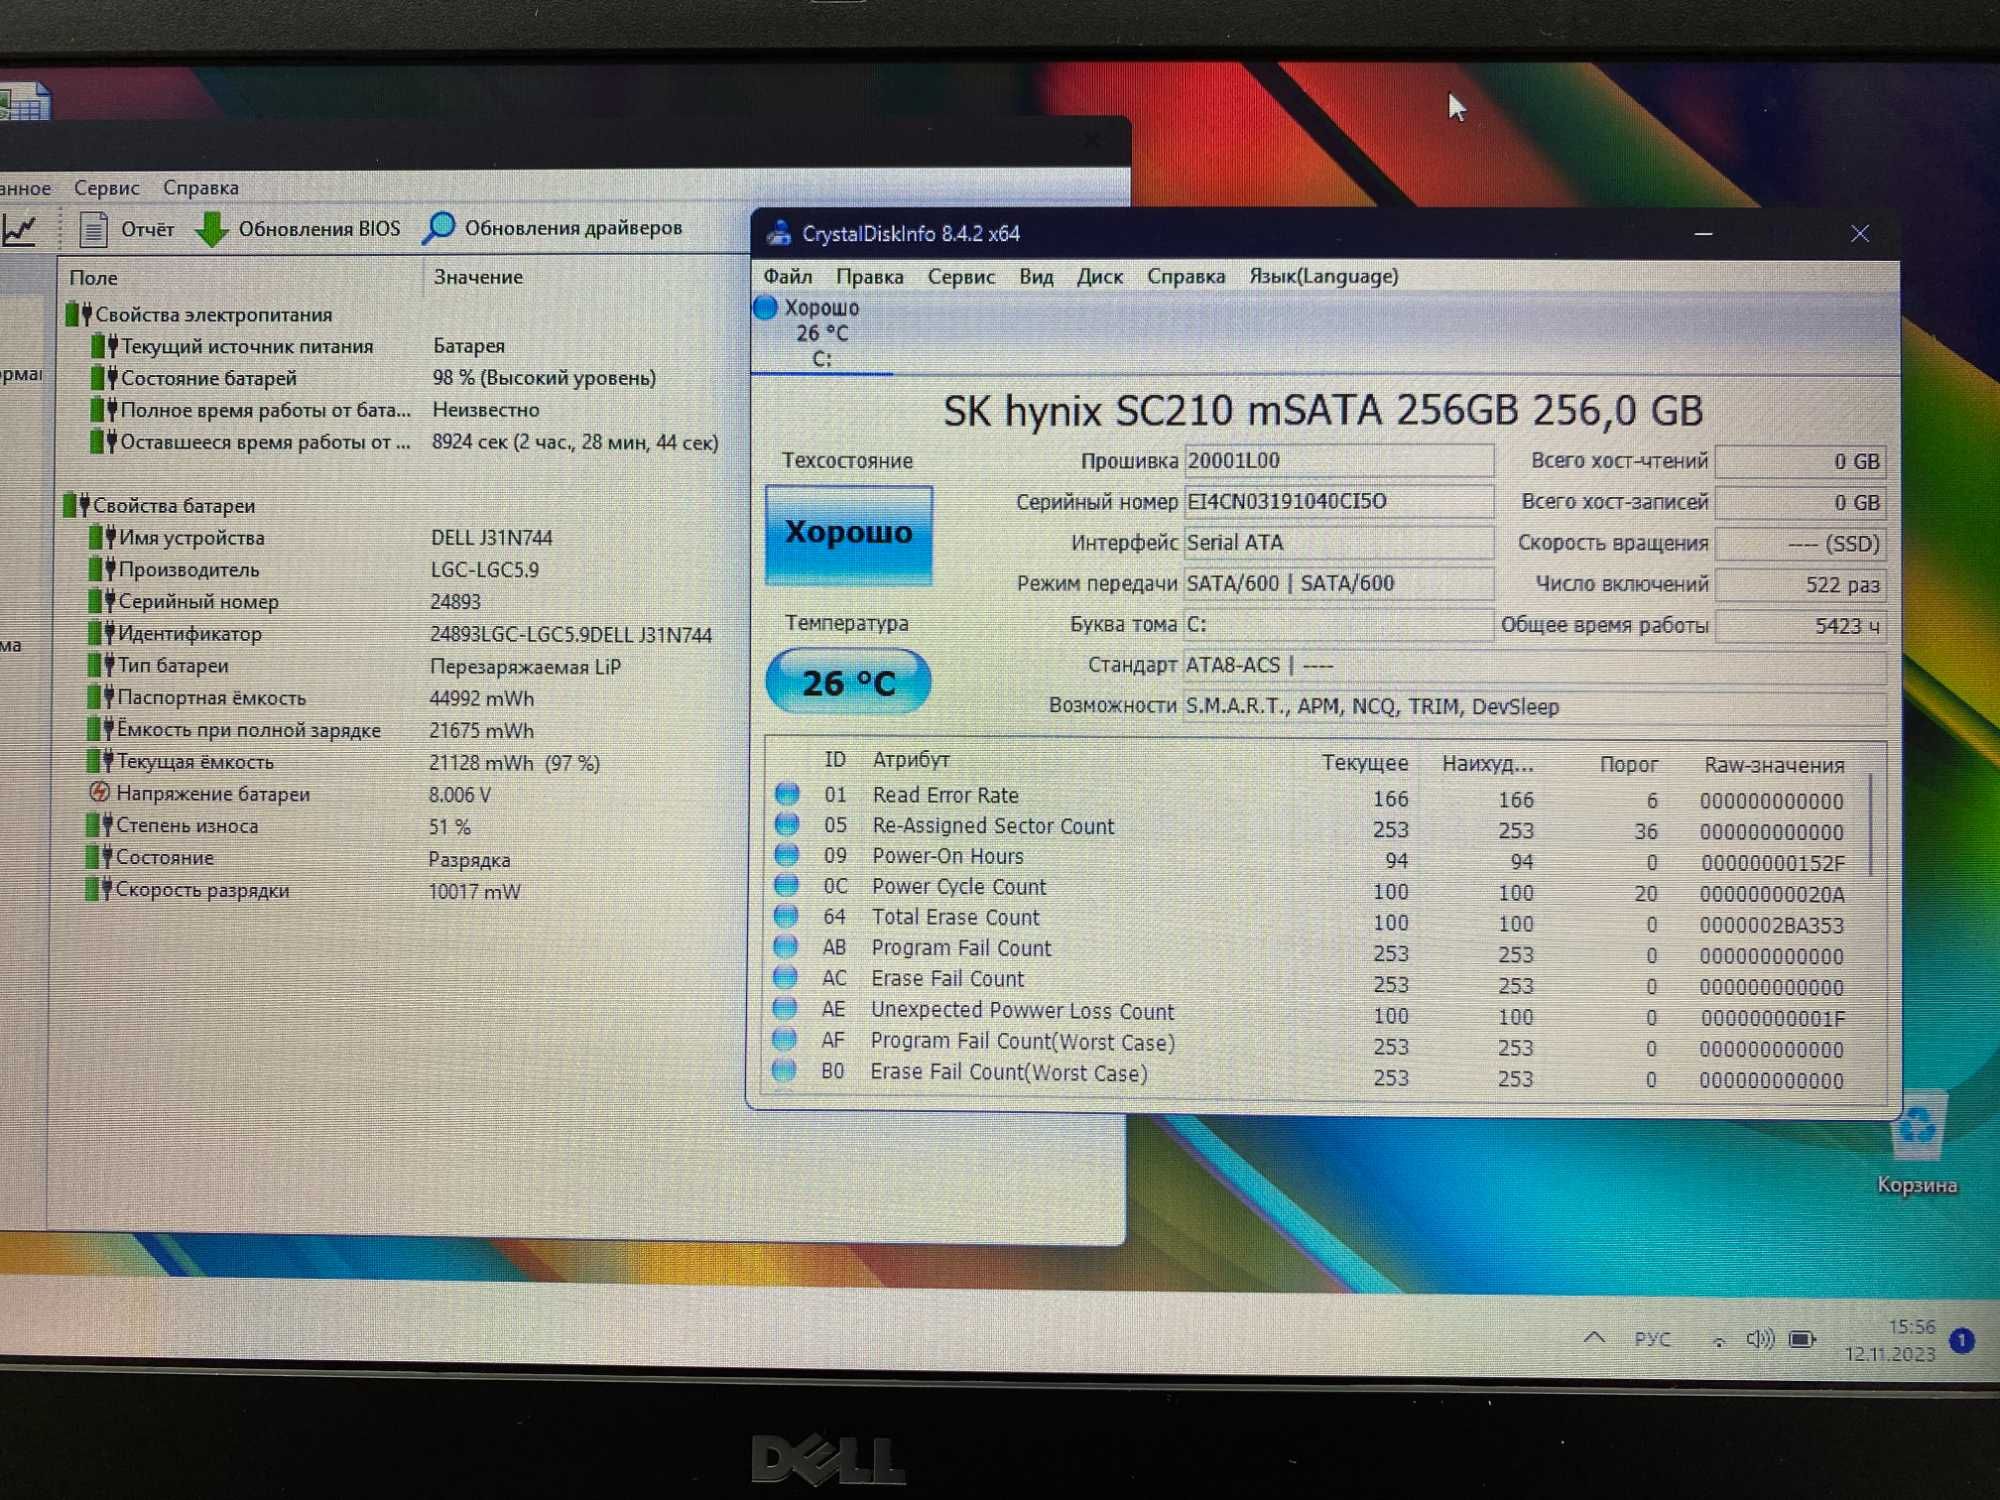Click the Серийный номер field

[1339, 501]
